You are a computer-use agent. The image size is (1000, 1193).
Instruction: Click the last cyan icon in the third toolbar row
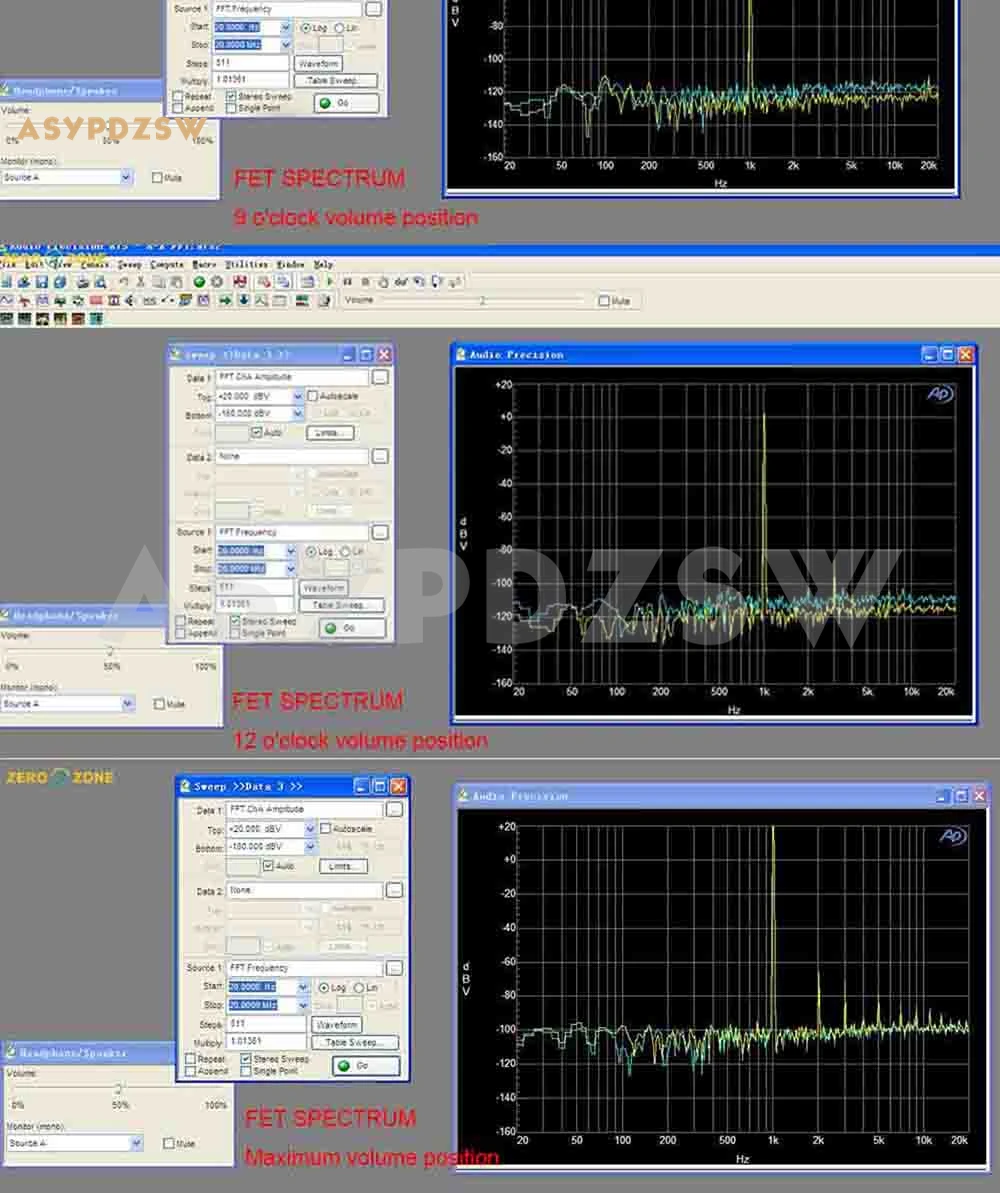[95, 318]
